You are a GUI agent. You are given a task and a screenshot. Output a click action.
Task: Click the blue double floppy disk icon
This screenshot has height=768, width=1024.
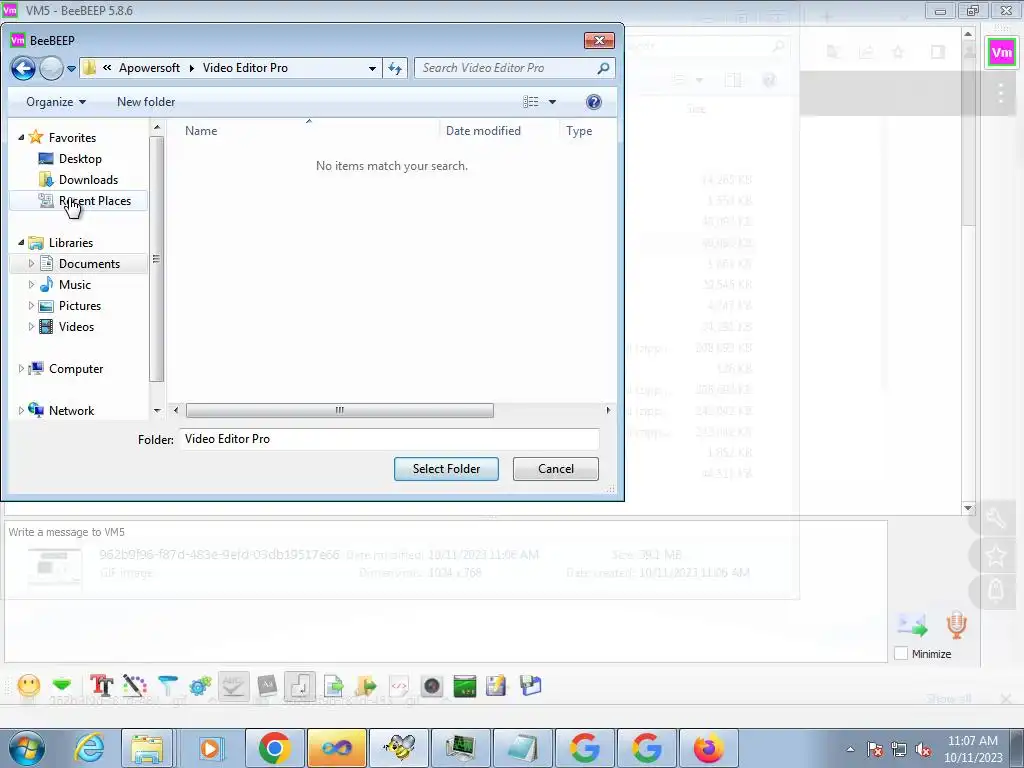(531, 686)
